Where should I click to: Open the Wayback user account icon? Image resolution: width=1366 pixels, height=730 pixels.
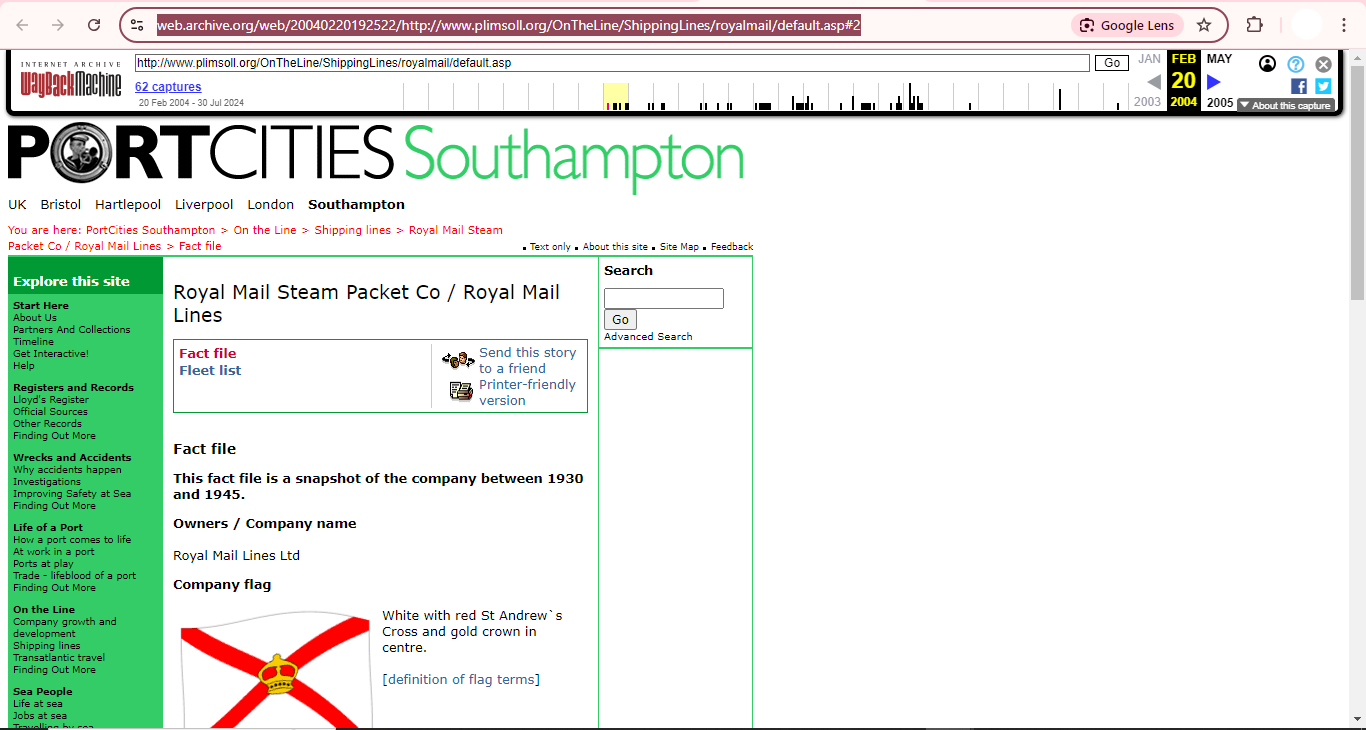pyautogui.click(x=1267, y=64)
